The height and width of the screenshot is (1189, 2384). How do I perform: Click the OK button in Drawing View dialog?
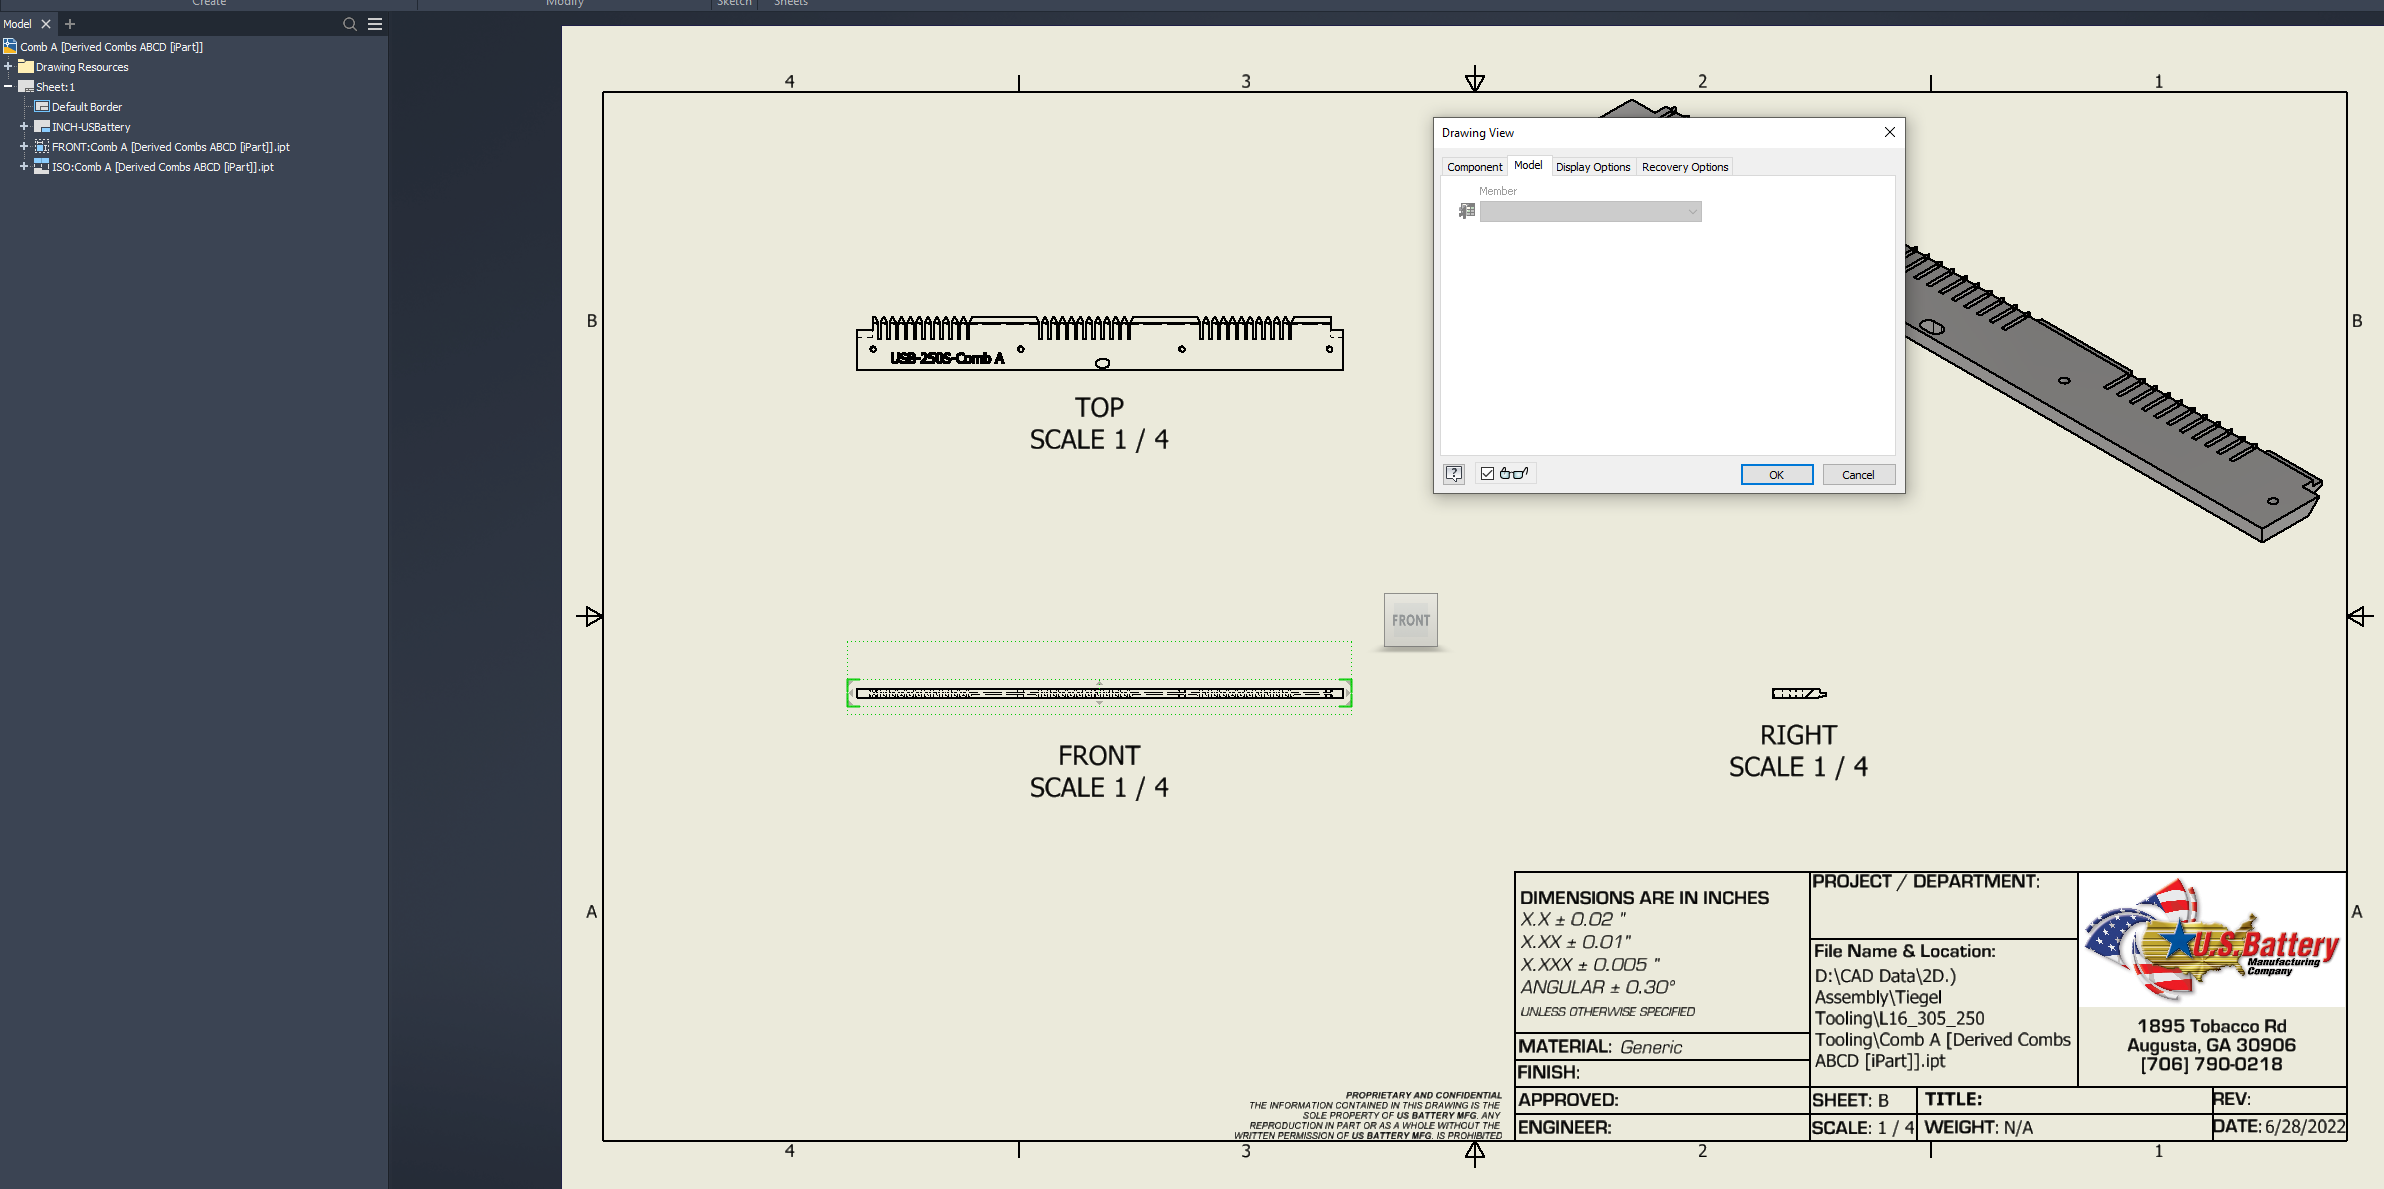coord(1776,474)
